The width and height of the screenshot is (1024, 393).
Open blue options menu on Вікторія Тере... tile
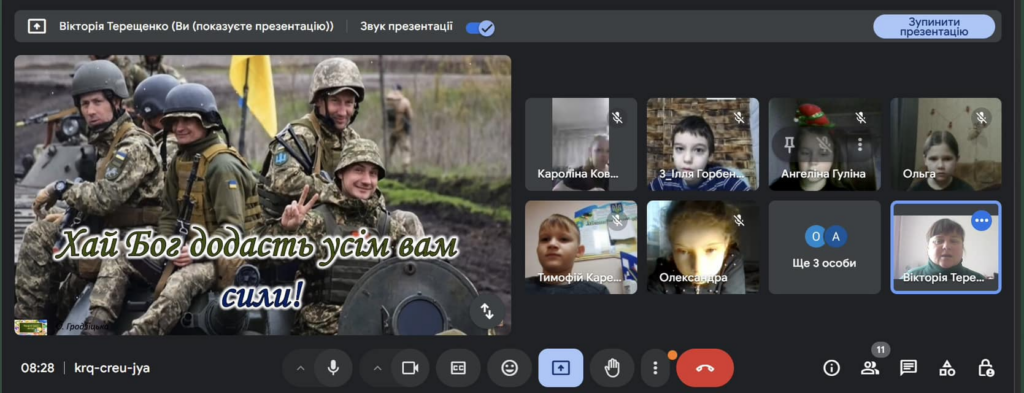981,221
